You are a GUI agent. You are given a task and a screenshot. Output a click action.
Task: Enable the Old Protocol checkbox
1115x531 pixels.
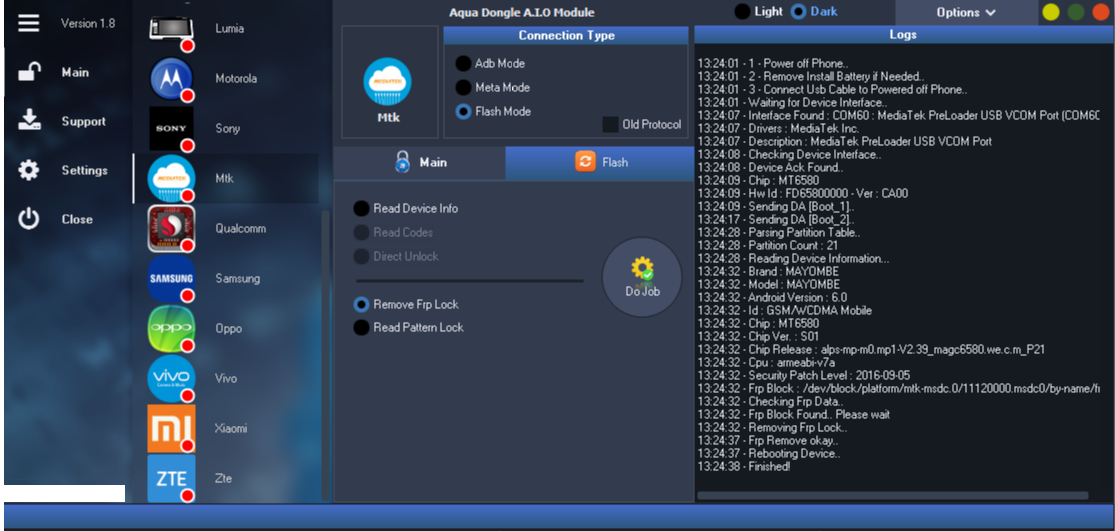pos(610,124)
